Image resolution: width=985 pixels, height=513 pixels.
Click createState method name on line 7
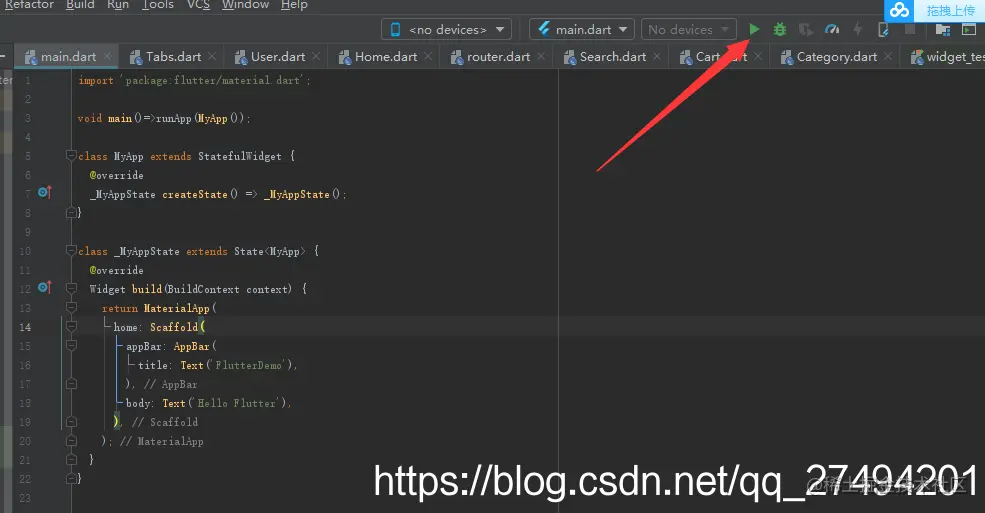point(195,194)
